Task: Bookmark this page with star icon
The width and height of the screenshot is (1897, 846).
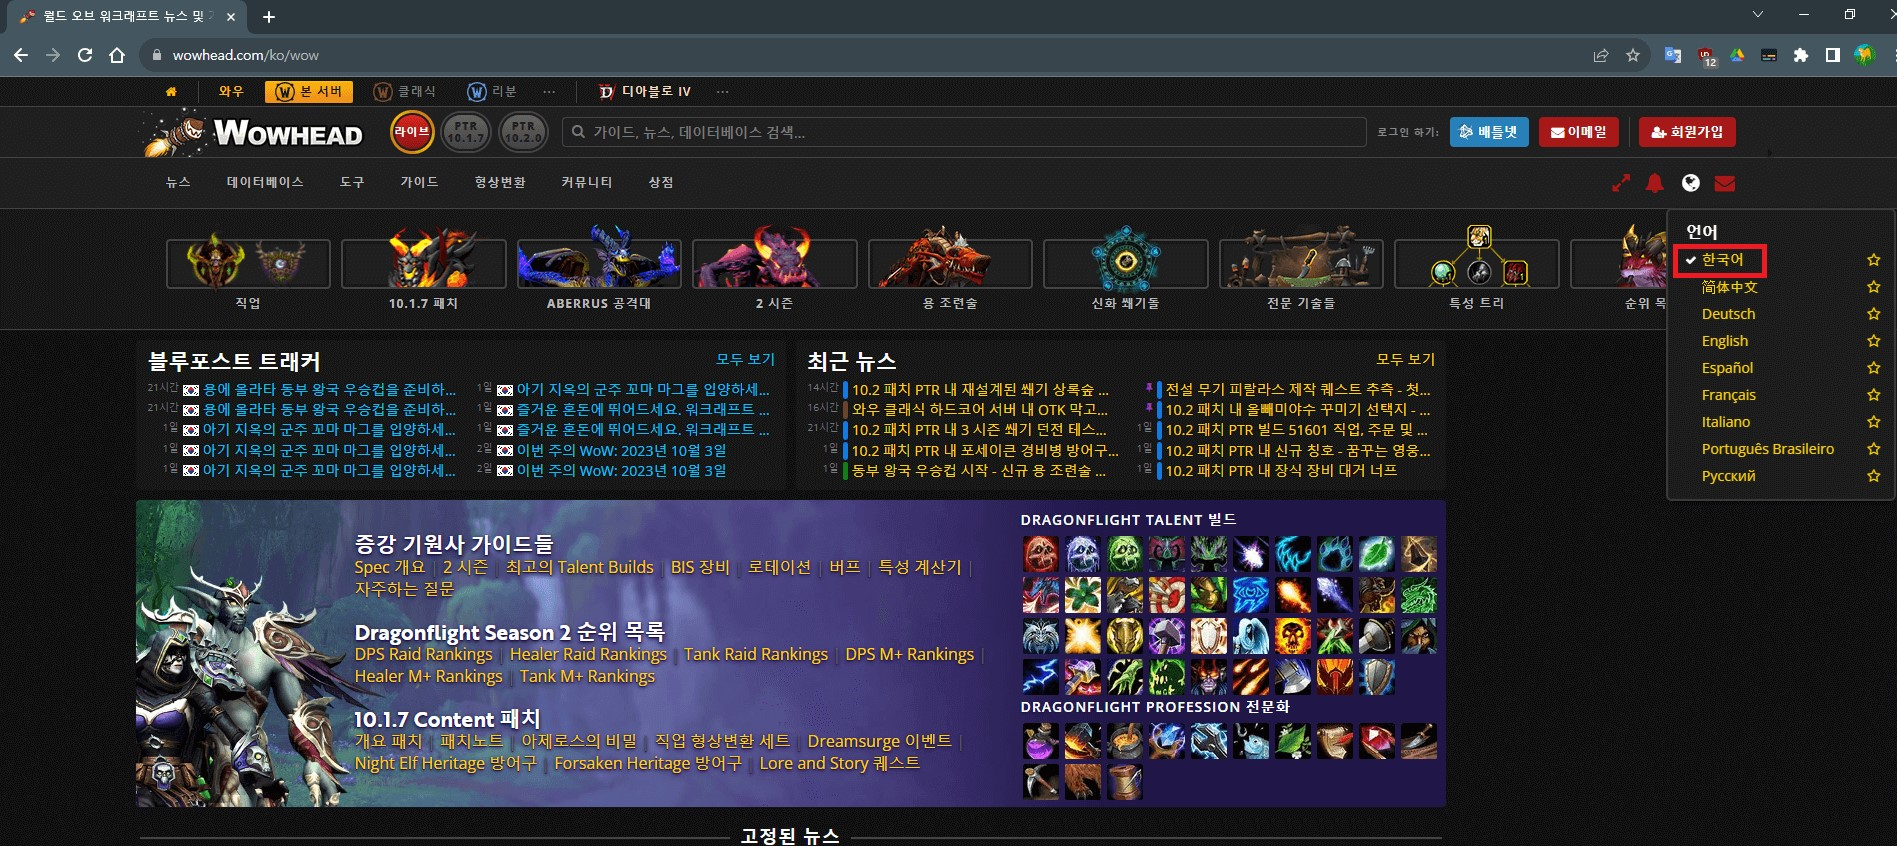Action: (x=1633, y=55)
